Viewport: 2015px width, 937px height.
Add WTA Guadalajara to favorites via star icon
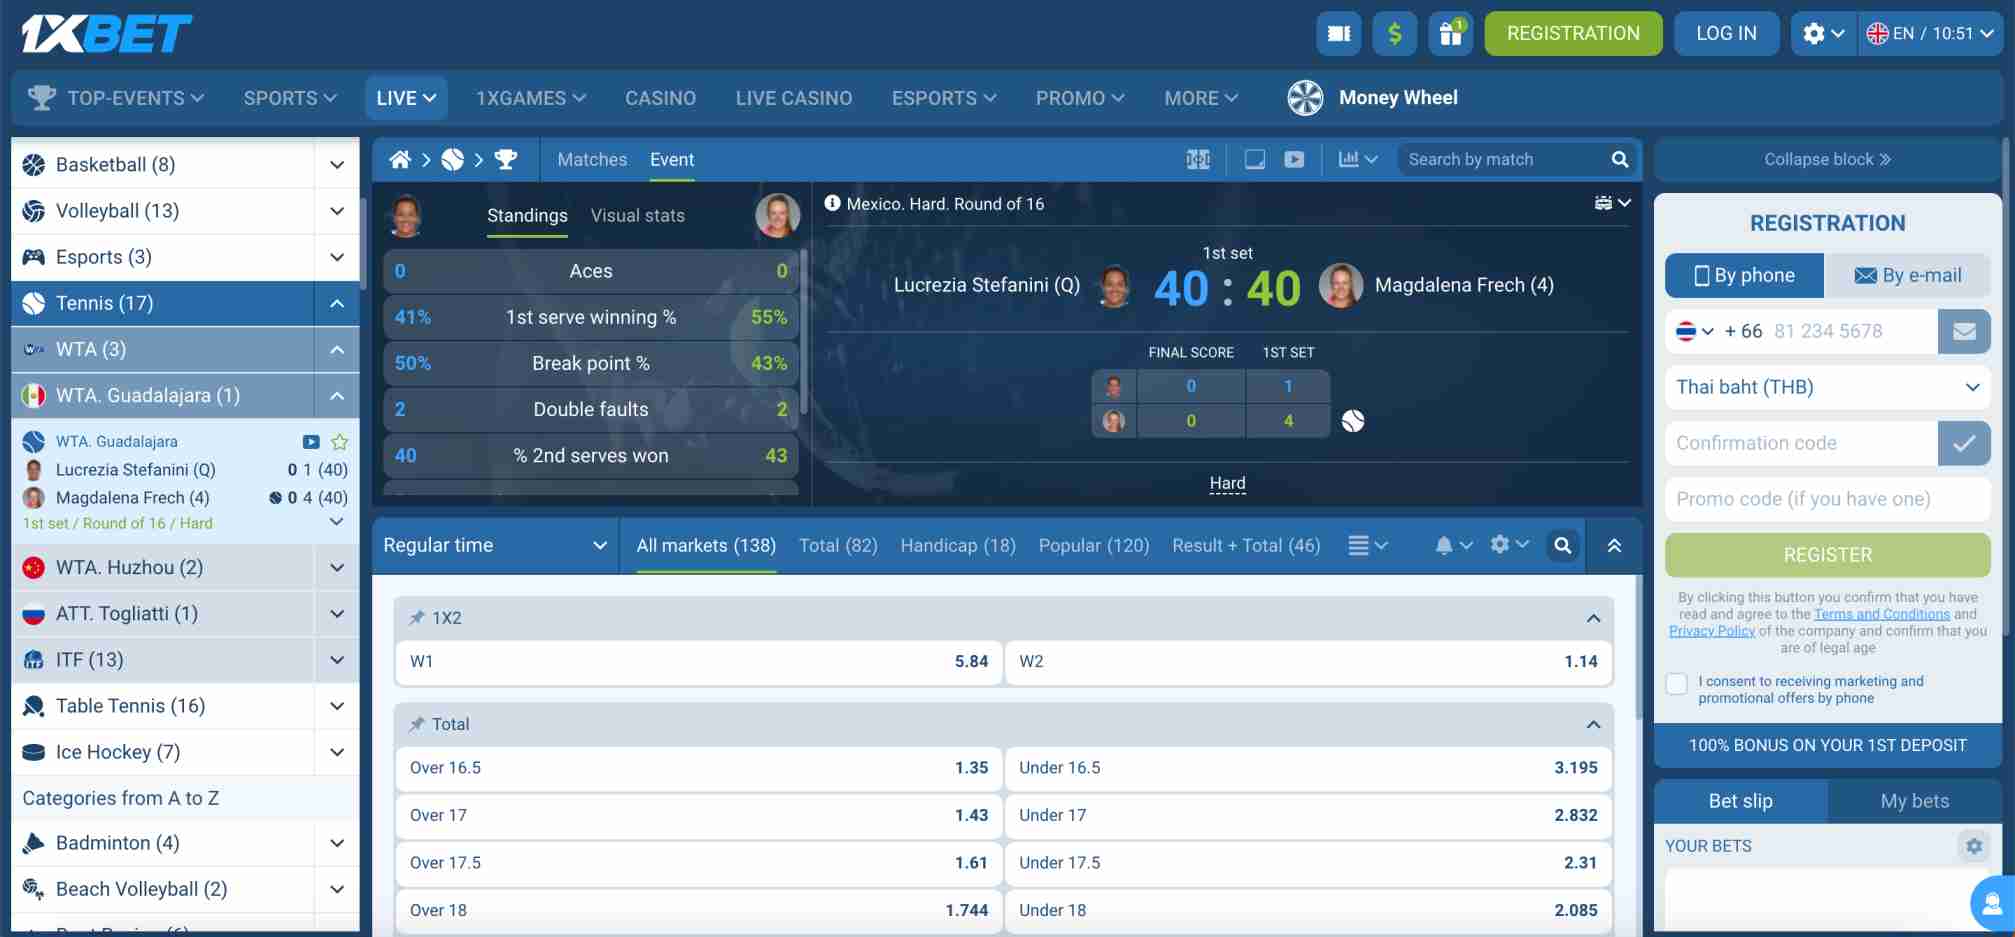click(x=340, y=441)
